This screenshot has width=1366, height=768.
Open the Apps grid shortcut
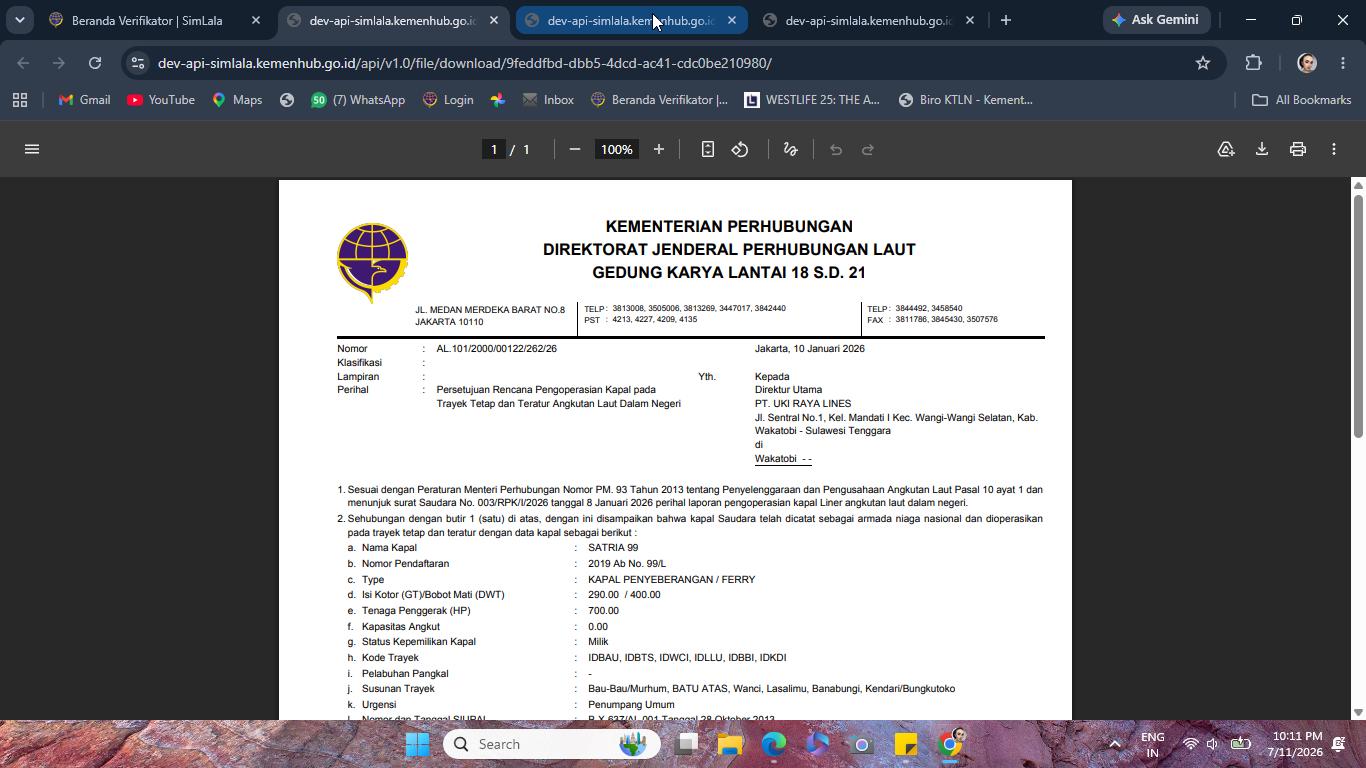[x=20, y=100]
